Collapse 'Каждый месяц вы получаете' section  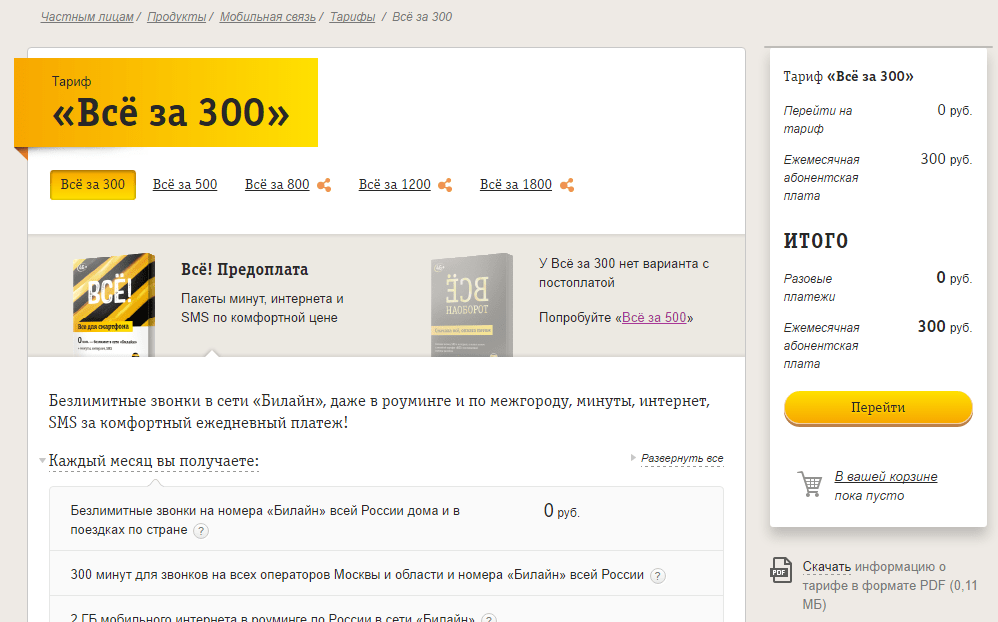pyautogui.click(x=153, y=460)
